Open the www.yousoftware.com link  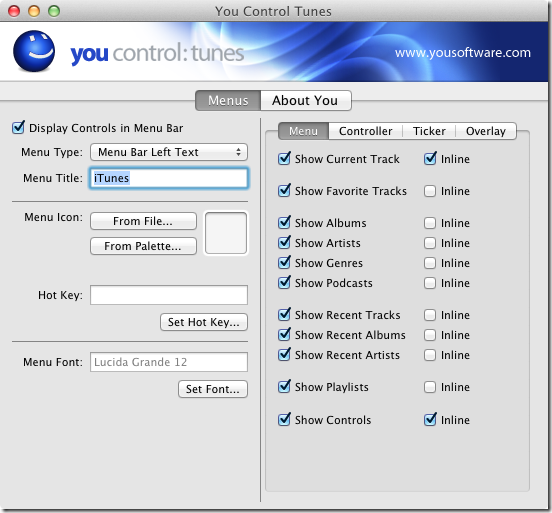pyautogui.click(x=463, y=53)
